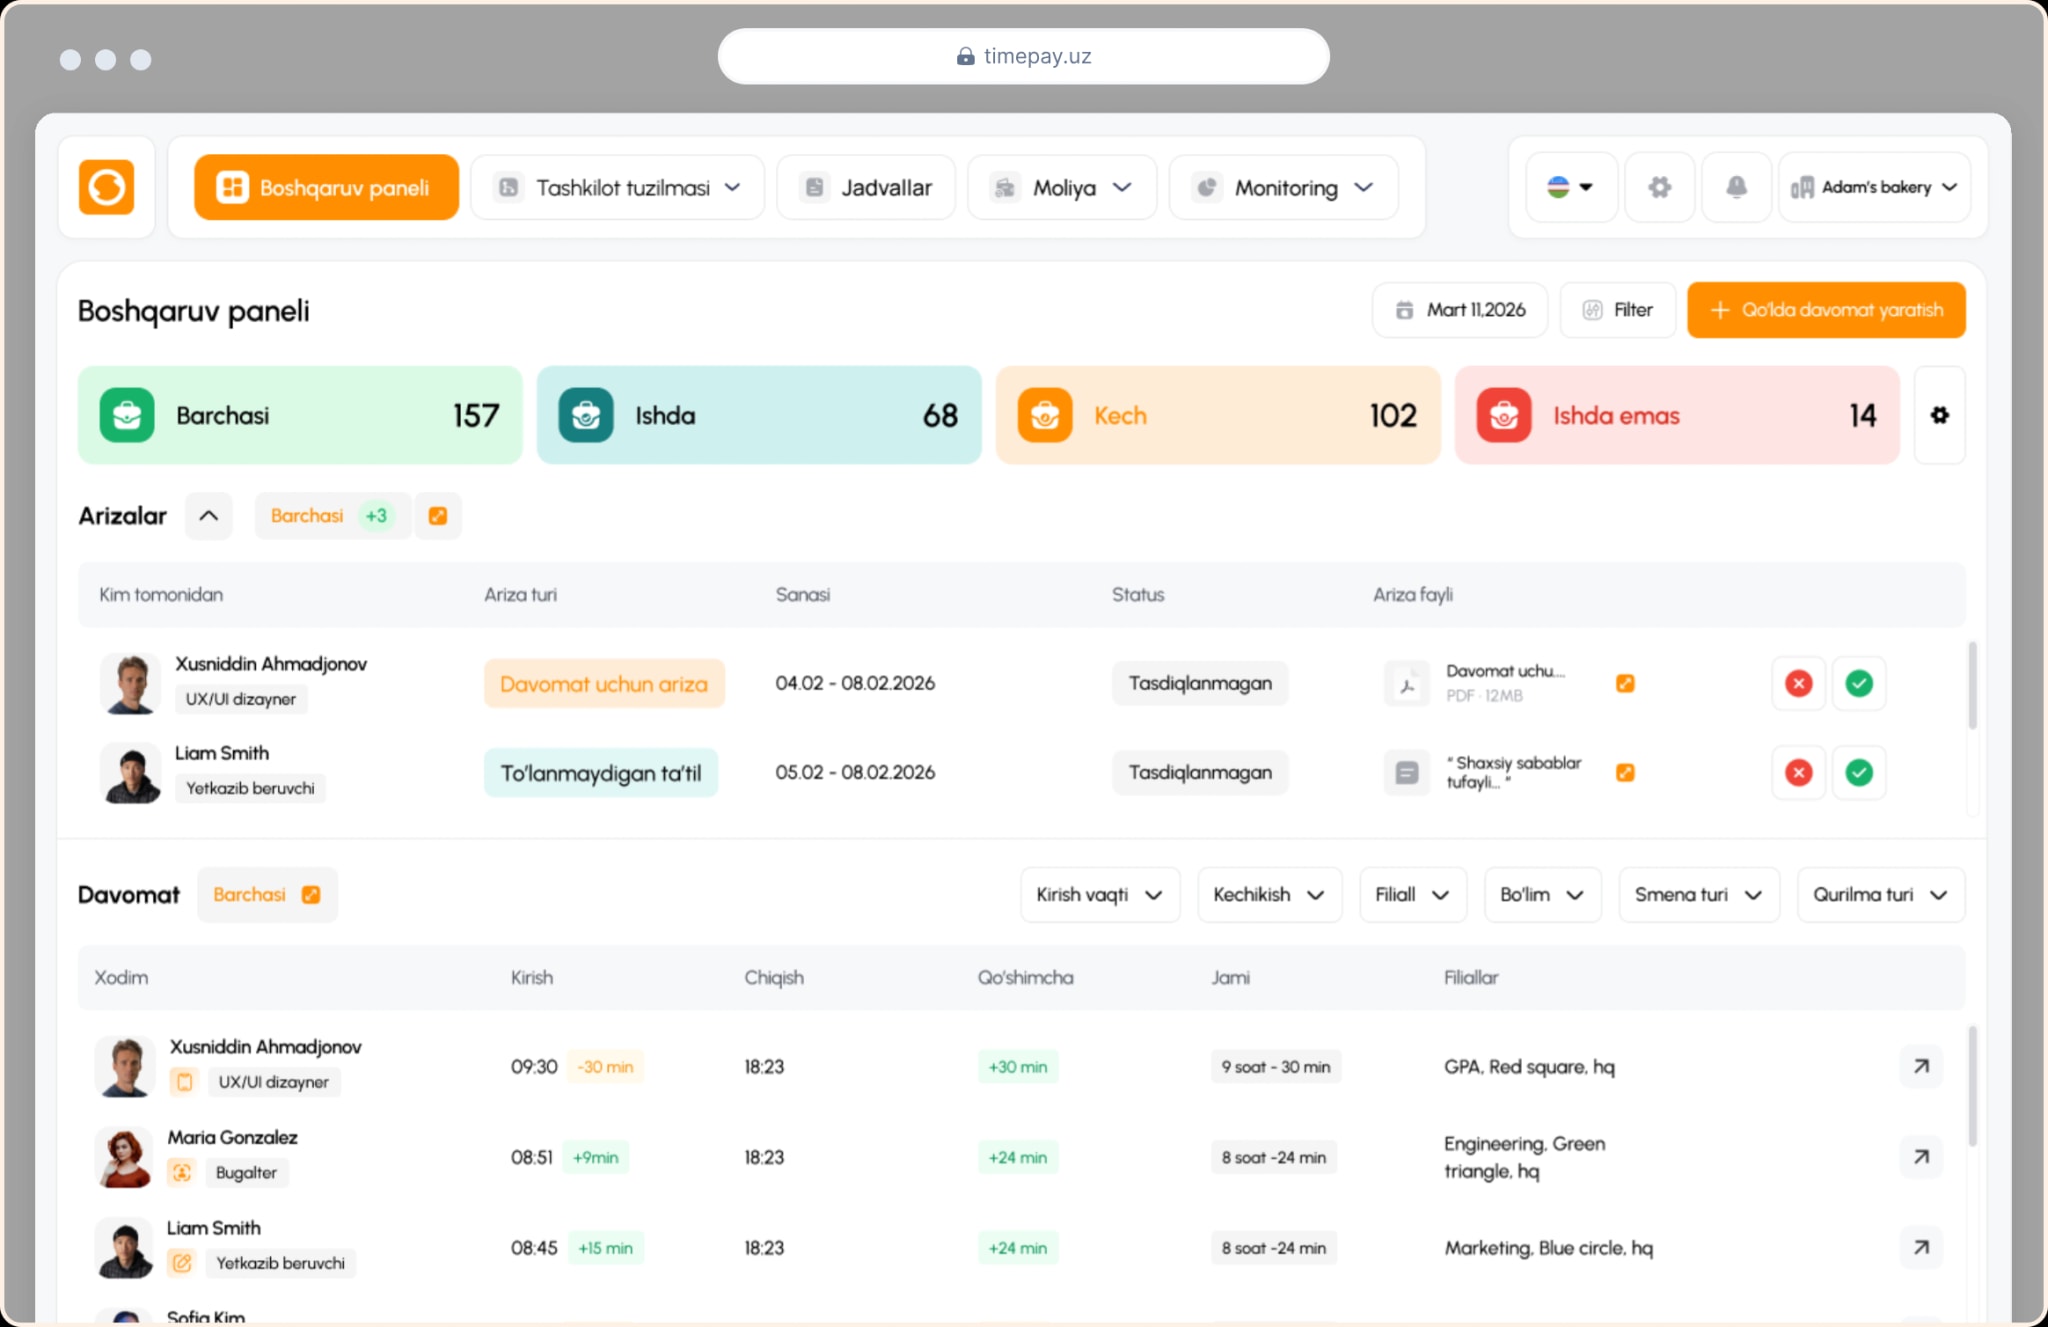Open the Moliya menu

pos(1062,187)
